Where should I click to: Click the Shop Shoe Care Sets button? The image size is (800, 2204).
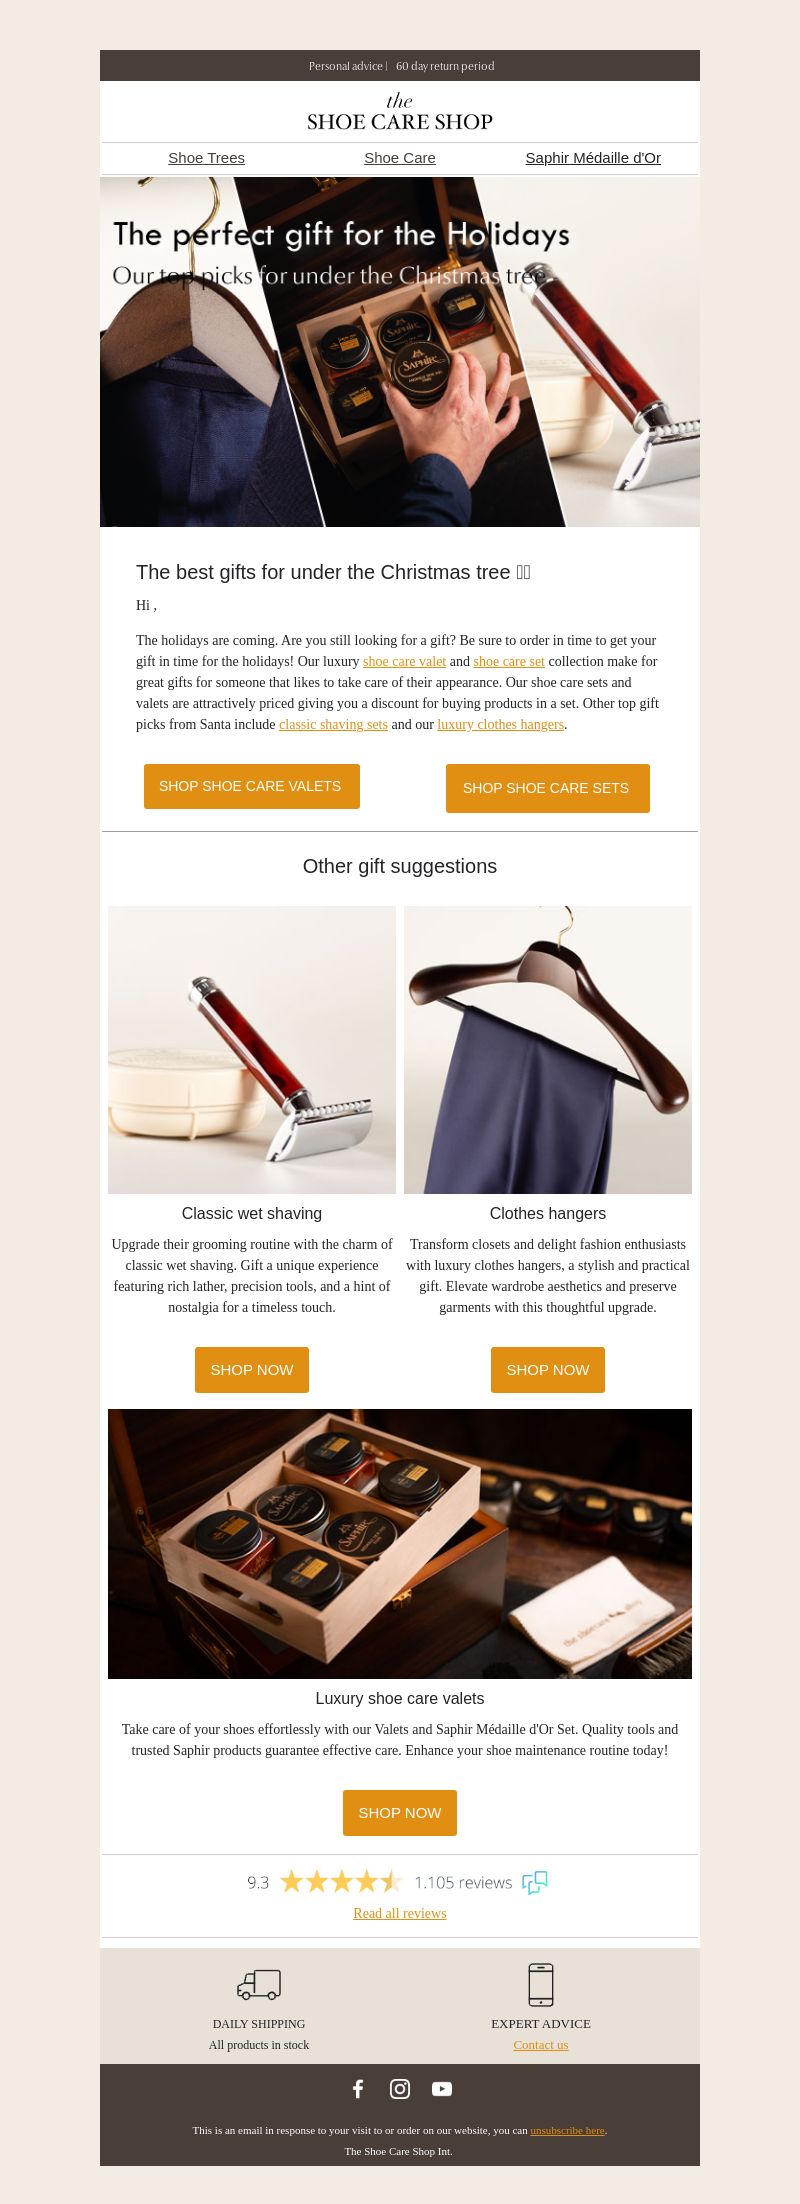coord(548,788)
